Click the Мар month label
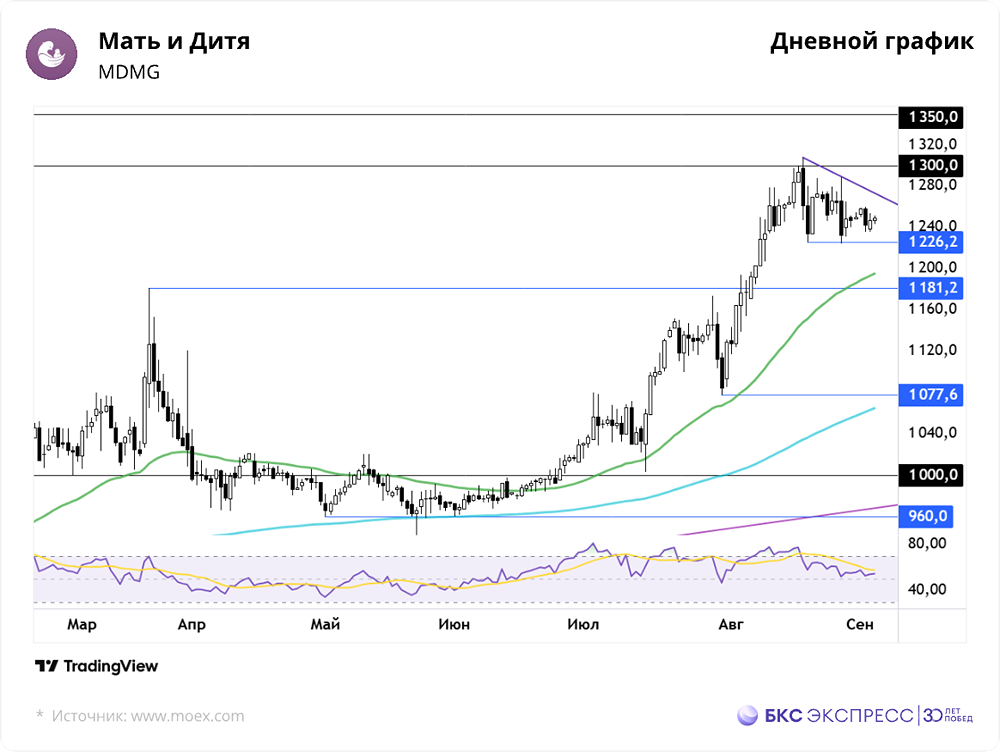Image resolution: width=1000 pixels, height=752 pixels. click(82, 624)
